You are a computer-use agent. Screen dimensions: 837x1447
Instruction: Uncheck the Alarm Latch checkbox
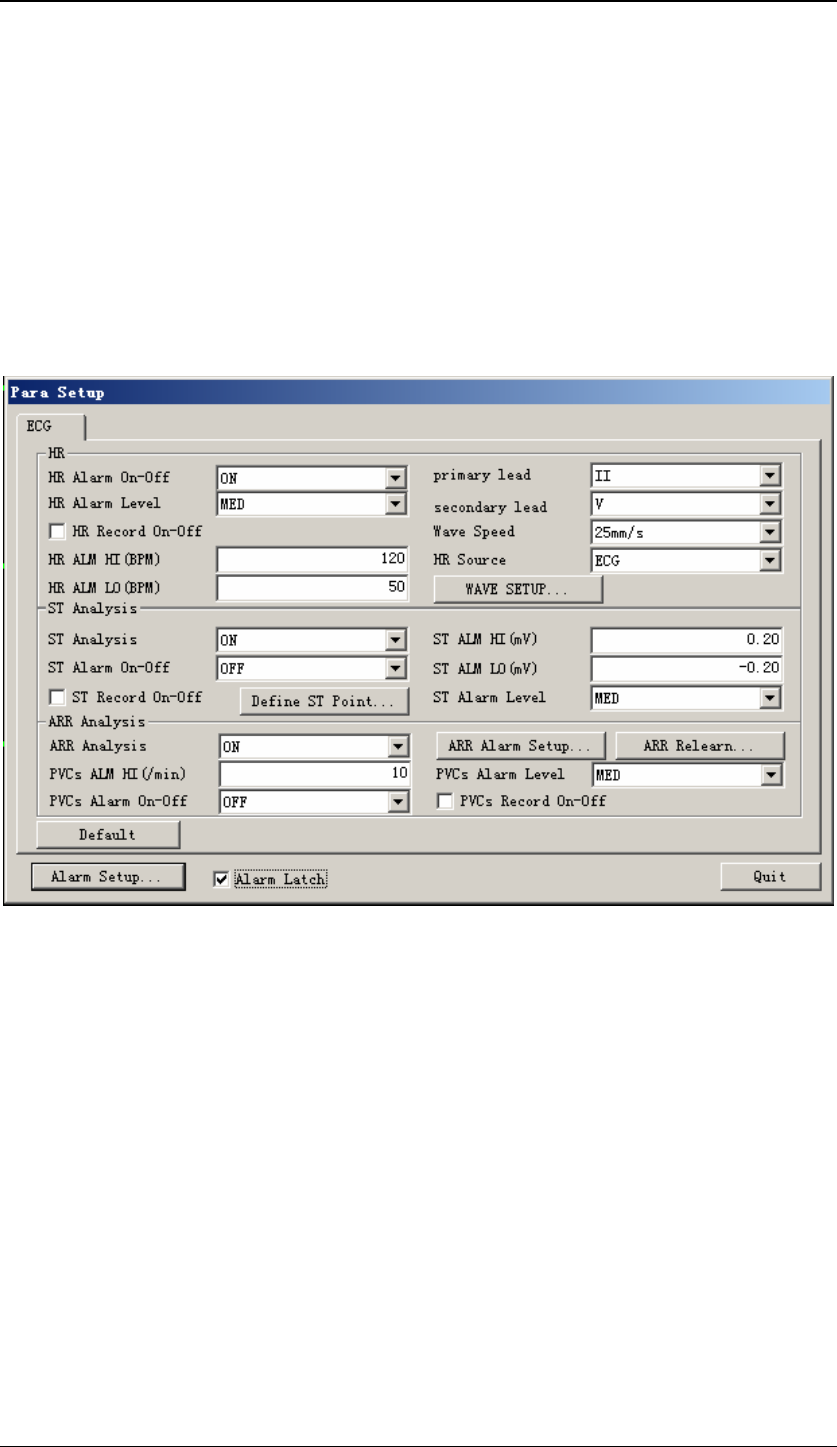(x=222, y=879)
